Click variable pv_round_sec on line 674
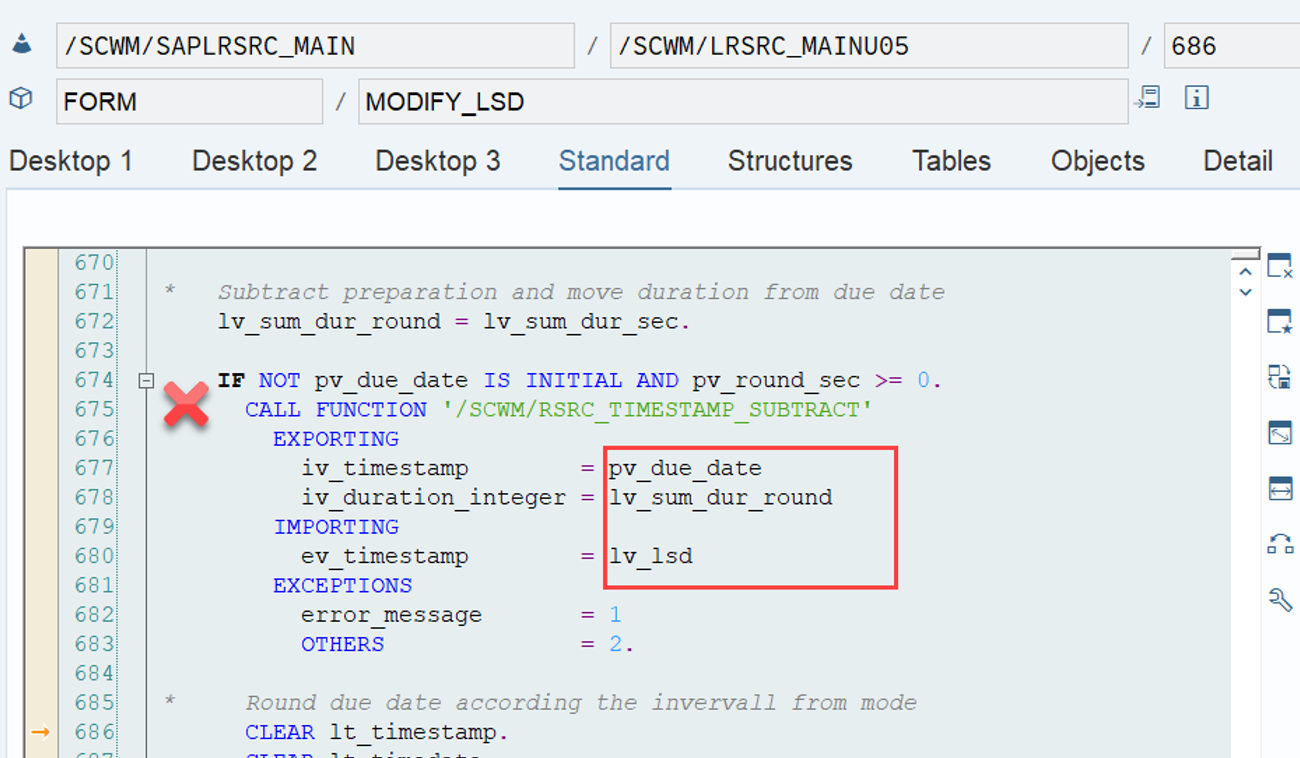The width and height of the screenshot is (1300, 758). 775,380
